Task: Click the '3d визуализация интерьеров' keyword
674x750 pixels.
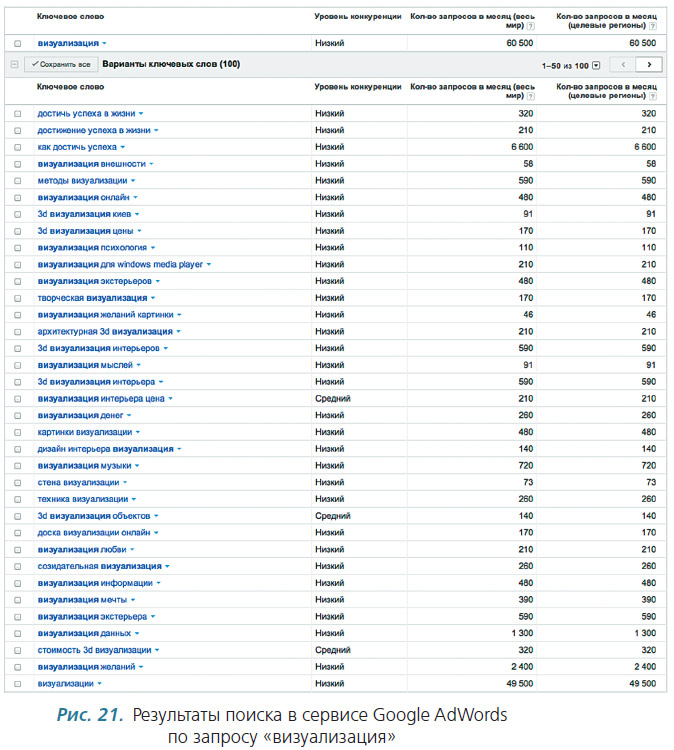Action: (99, 348)
